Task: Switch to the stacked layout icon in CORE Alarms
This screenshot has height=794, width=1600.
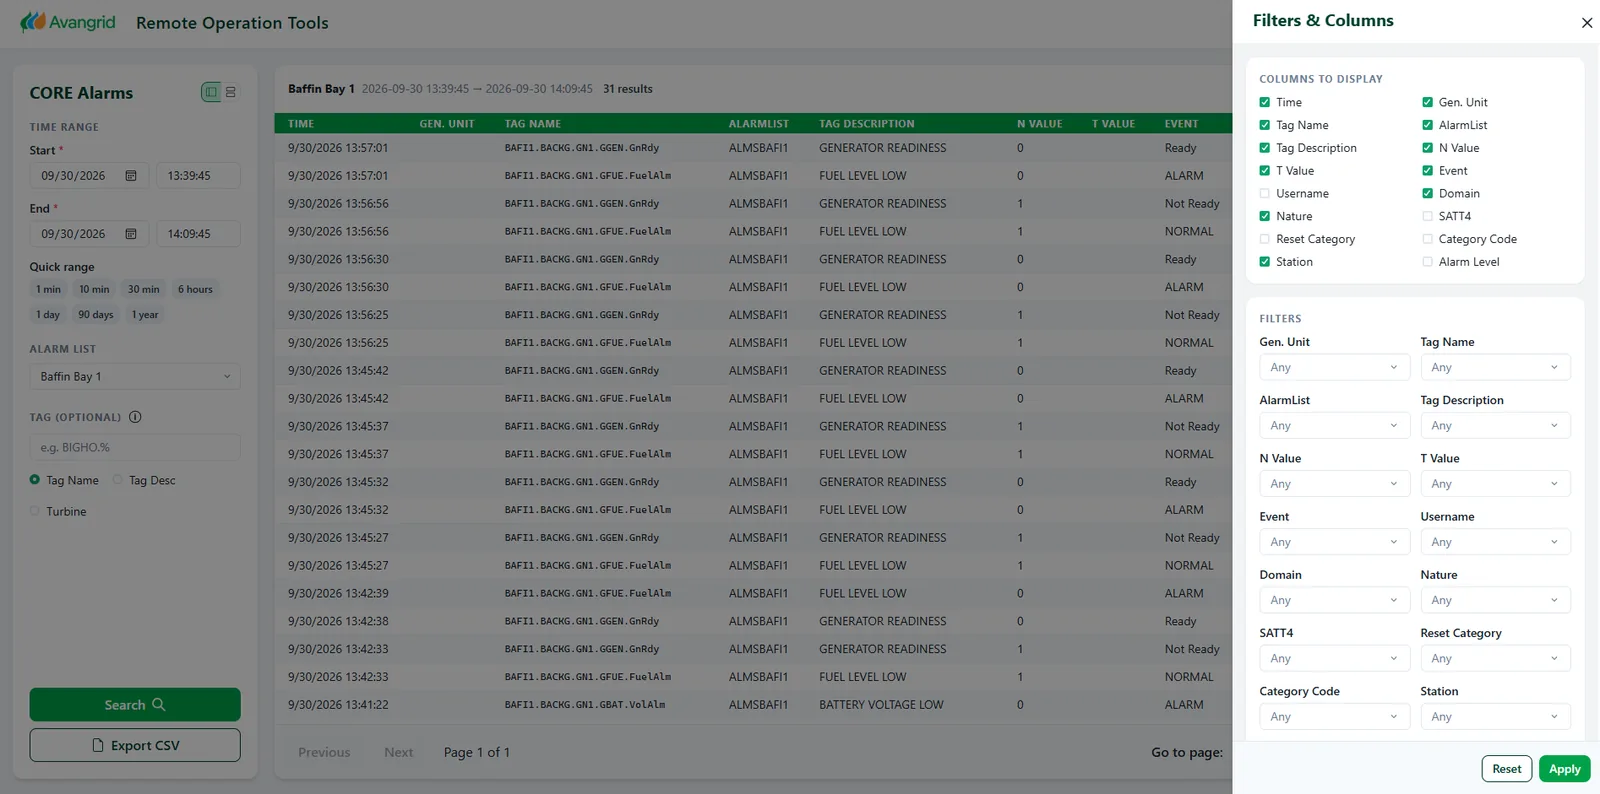Action: coord(231,92)
